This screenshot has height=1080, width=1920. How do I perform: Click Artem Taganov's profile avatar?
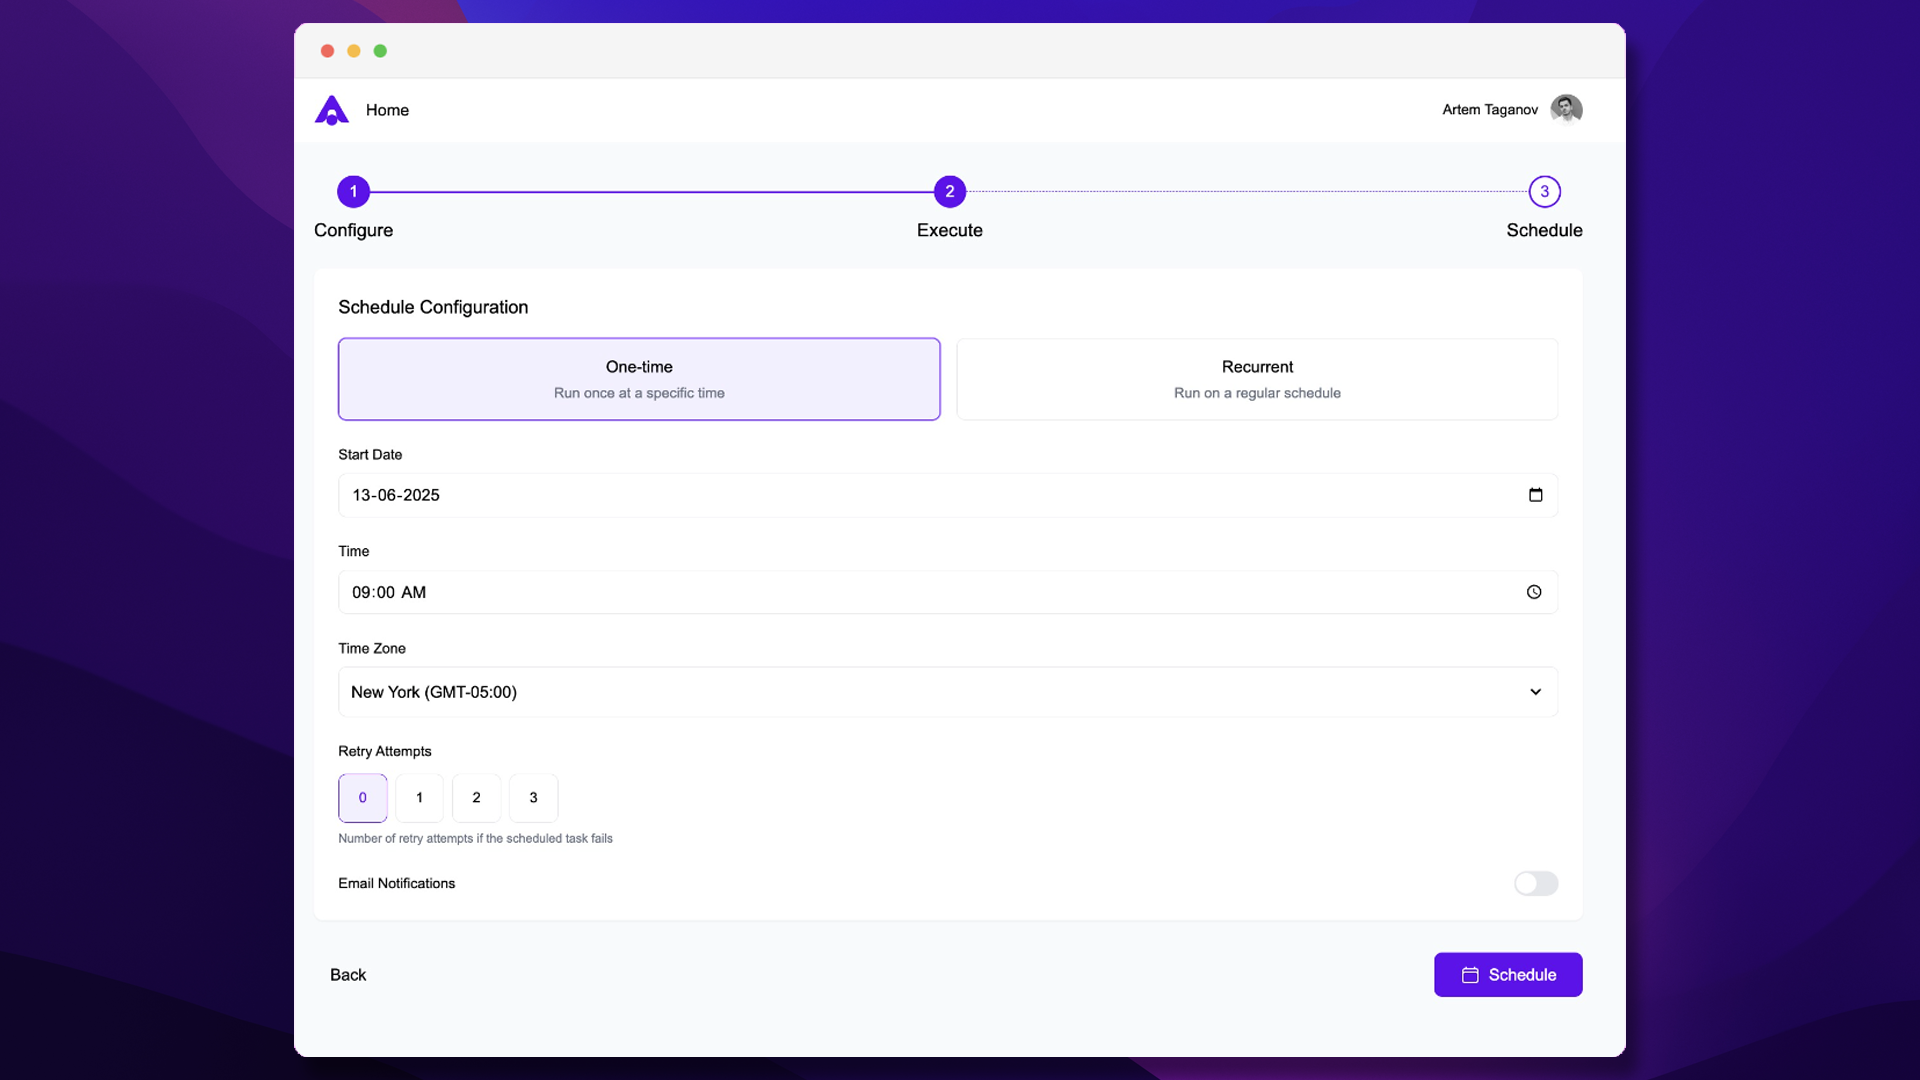click(x=1566, y=109)
